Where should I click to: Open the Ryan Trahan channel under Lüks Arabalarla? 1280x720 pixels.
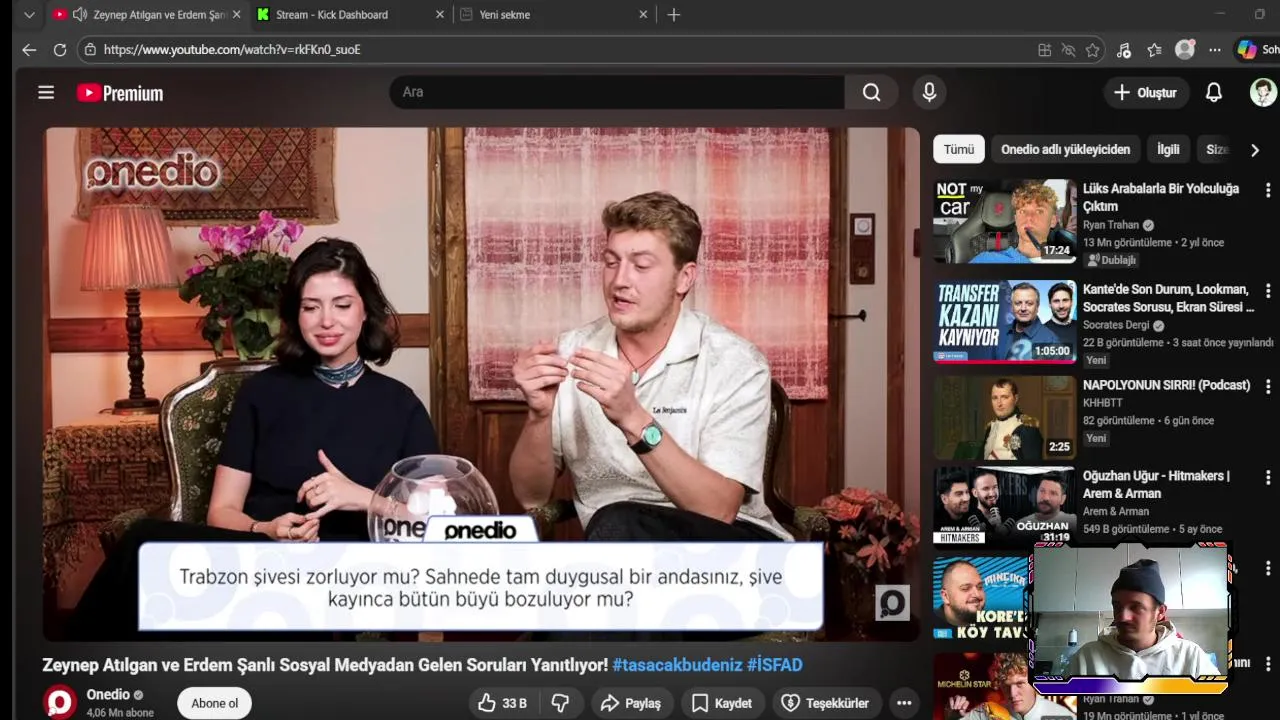coord(1111,225)
